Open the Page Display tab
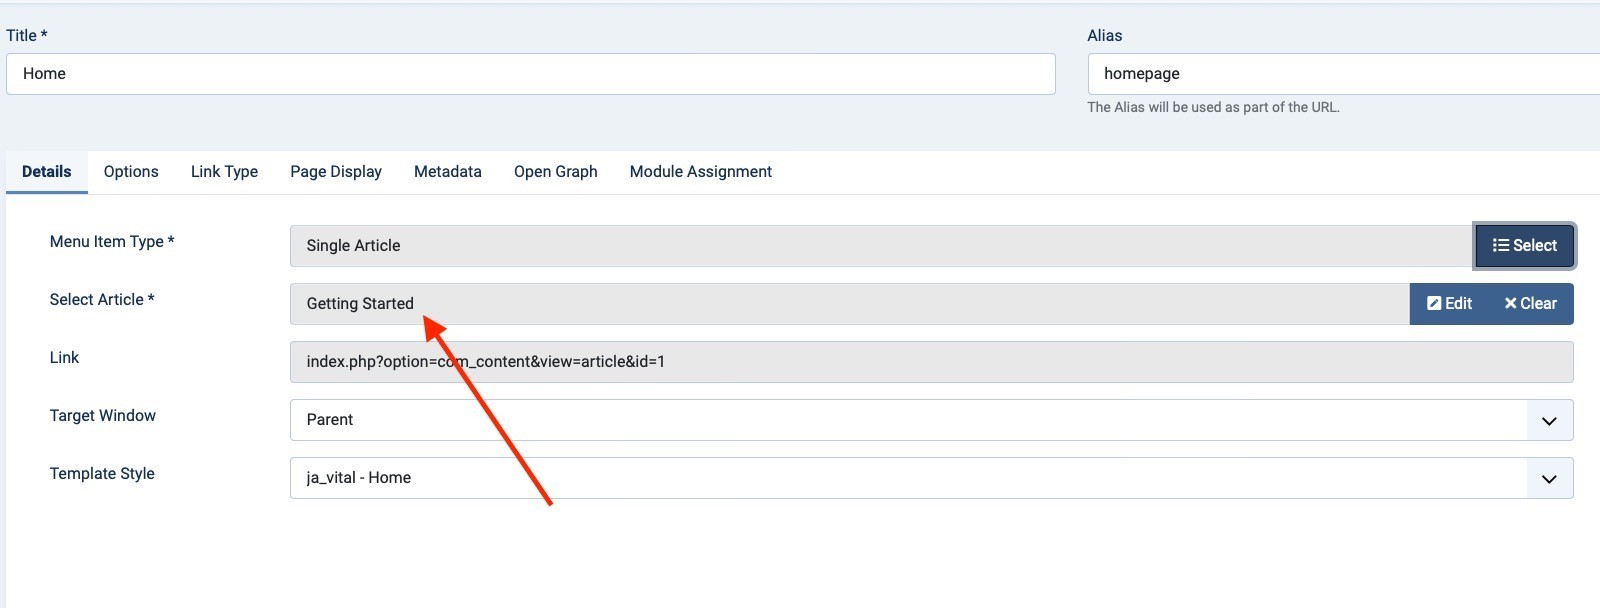 336,172
